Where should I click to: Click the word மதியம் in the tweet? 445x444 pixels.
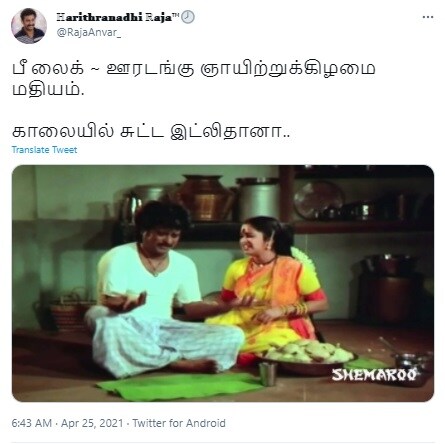[x=48, y=90]
